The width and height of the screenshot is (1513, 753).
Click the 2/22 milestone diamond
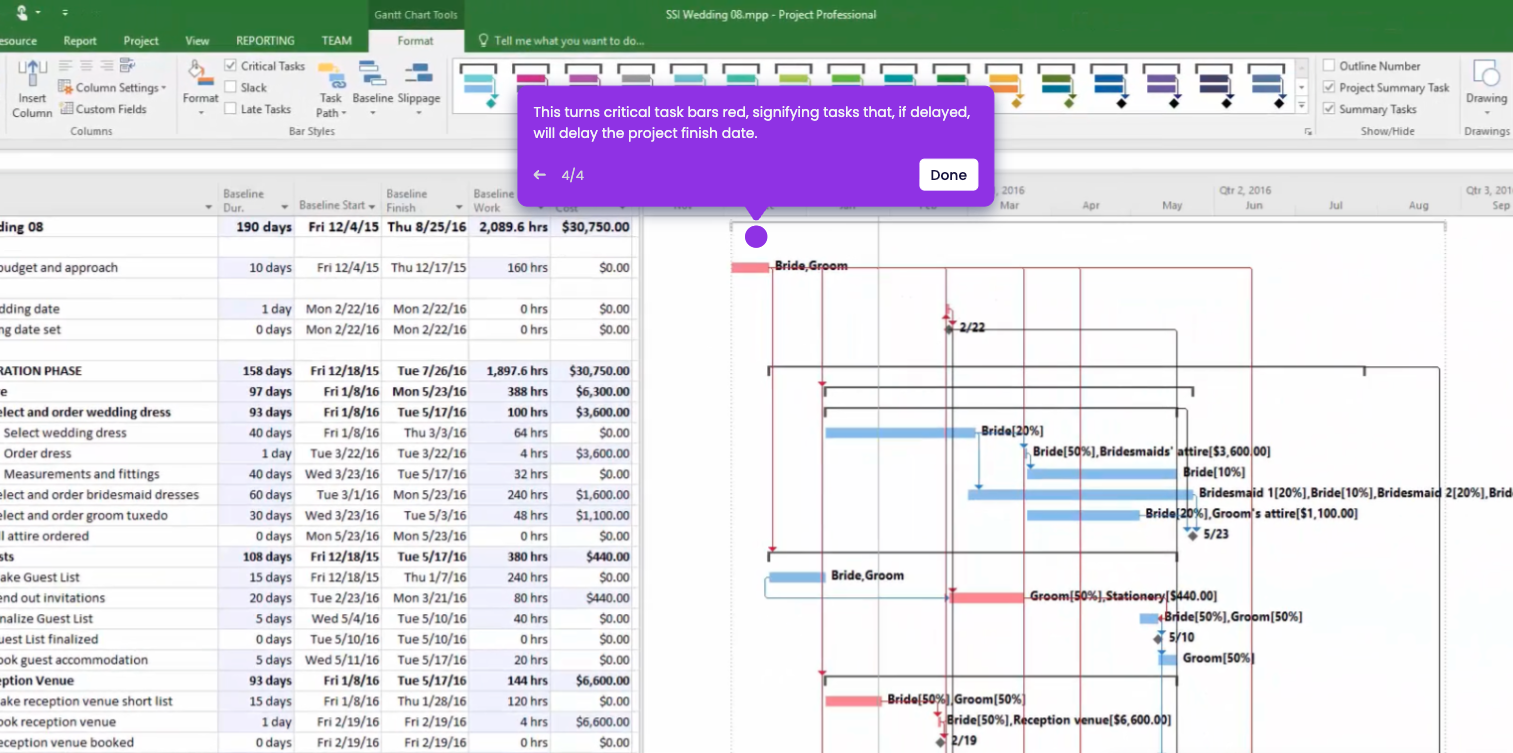pos(949,328)
